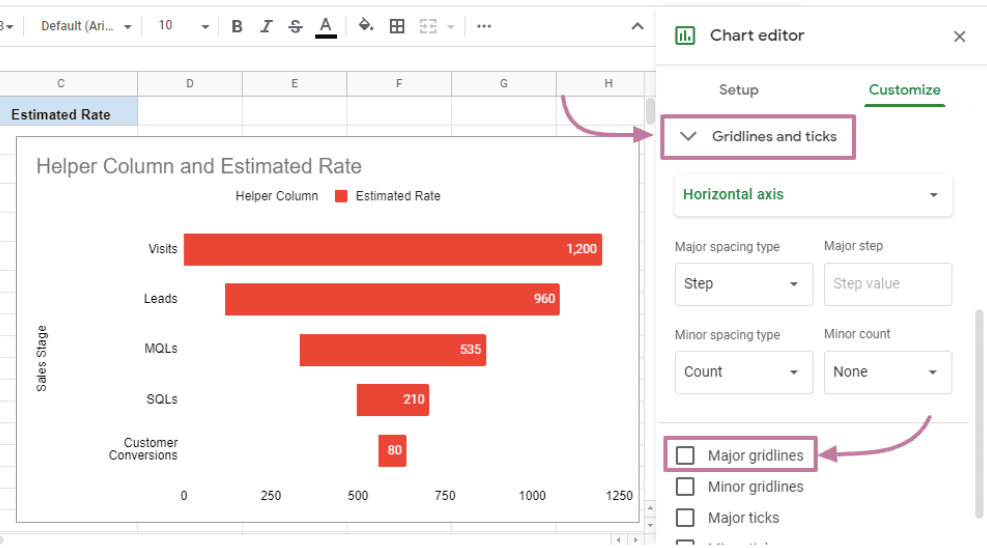
Task: Open Minor count None dropdown
Action: pos(888,372)
